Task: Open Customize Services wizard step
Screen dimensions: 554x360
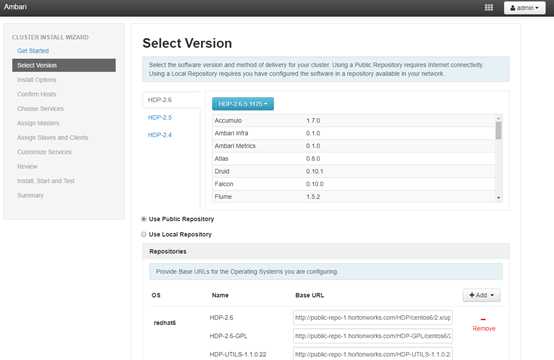Action: [x=45, y=152]
